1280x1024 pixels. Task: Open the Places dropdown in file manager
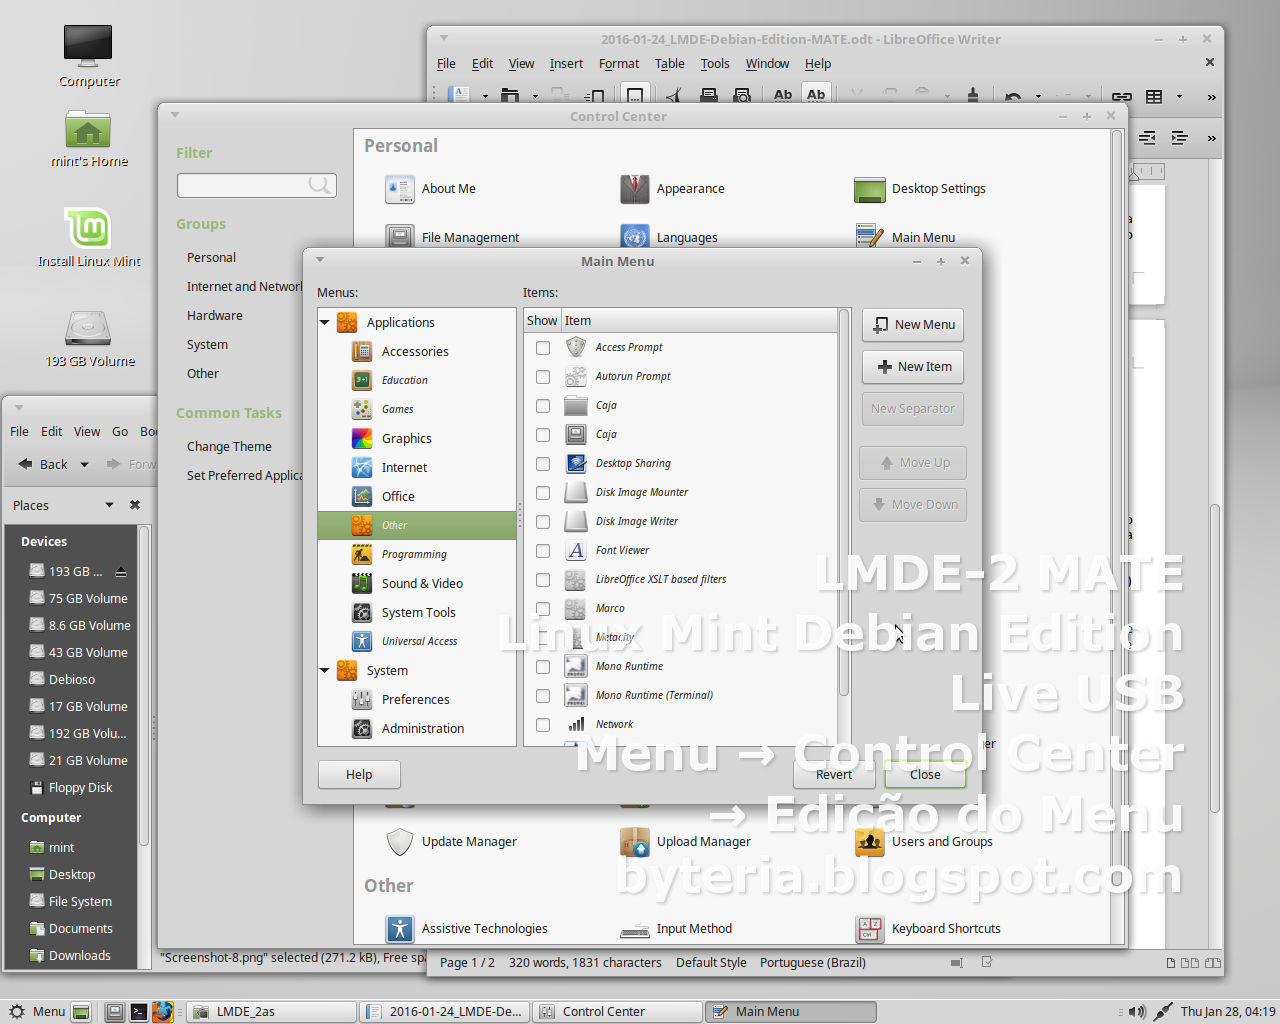(110, 505)
